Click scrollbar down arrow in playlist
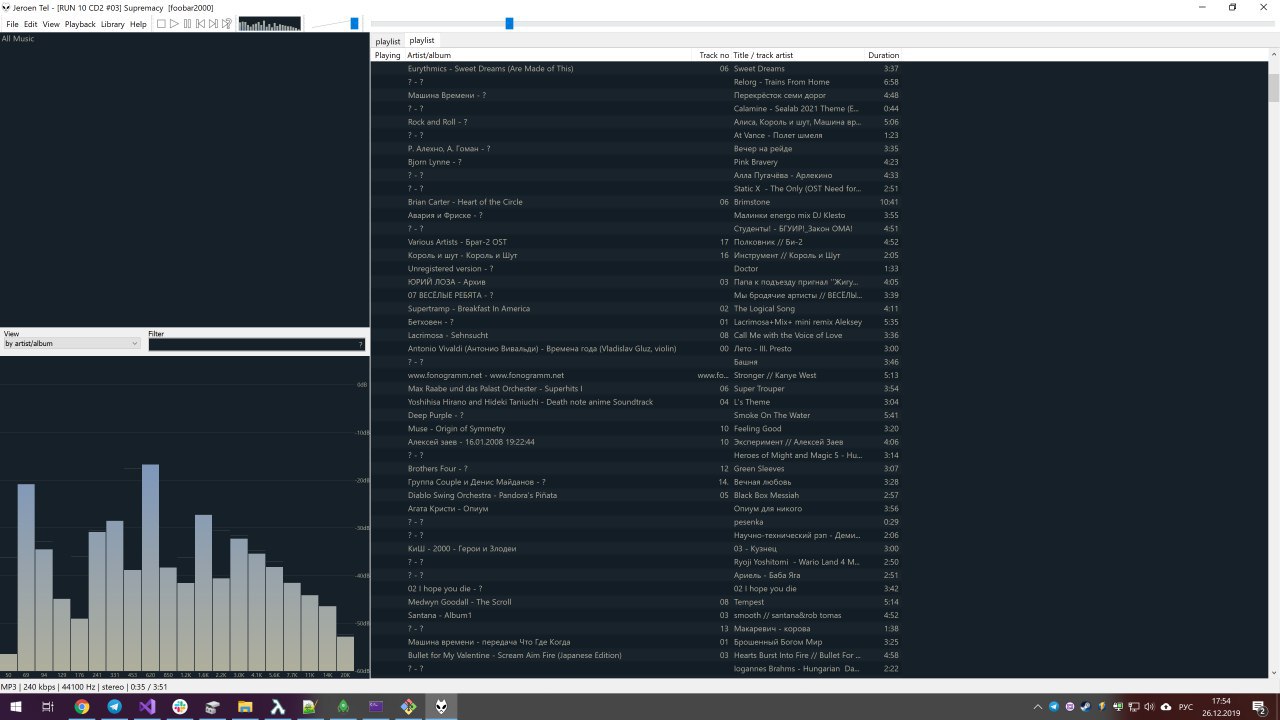 pos(1274,672)
